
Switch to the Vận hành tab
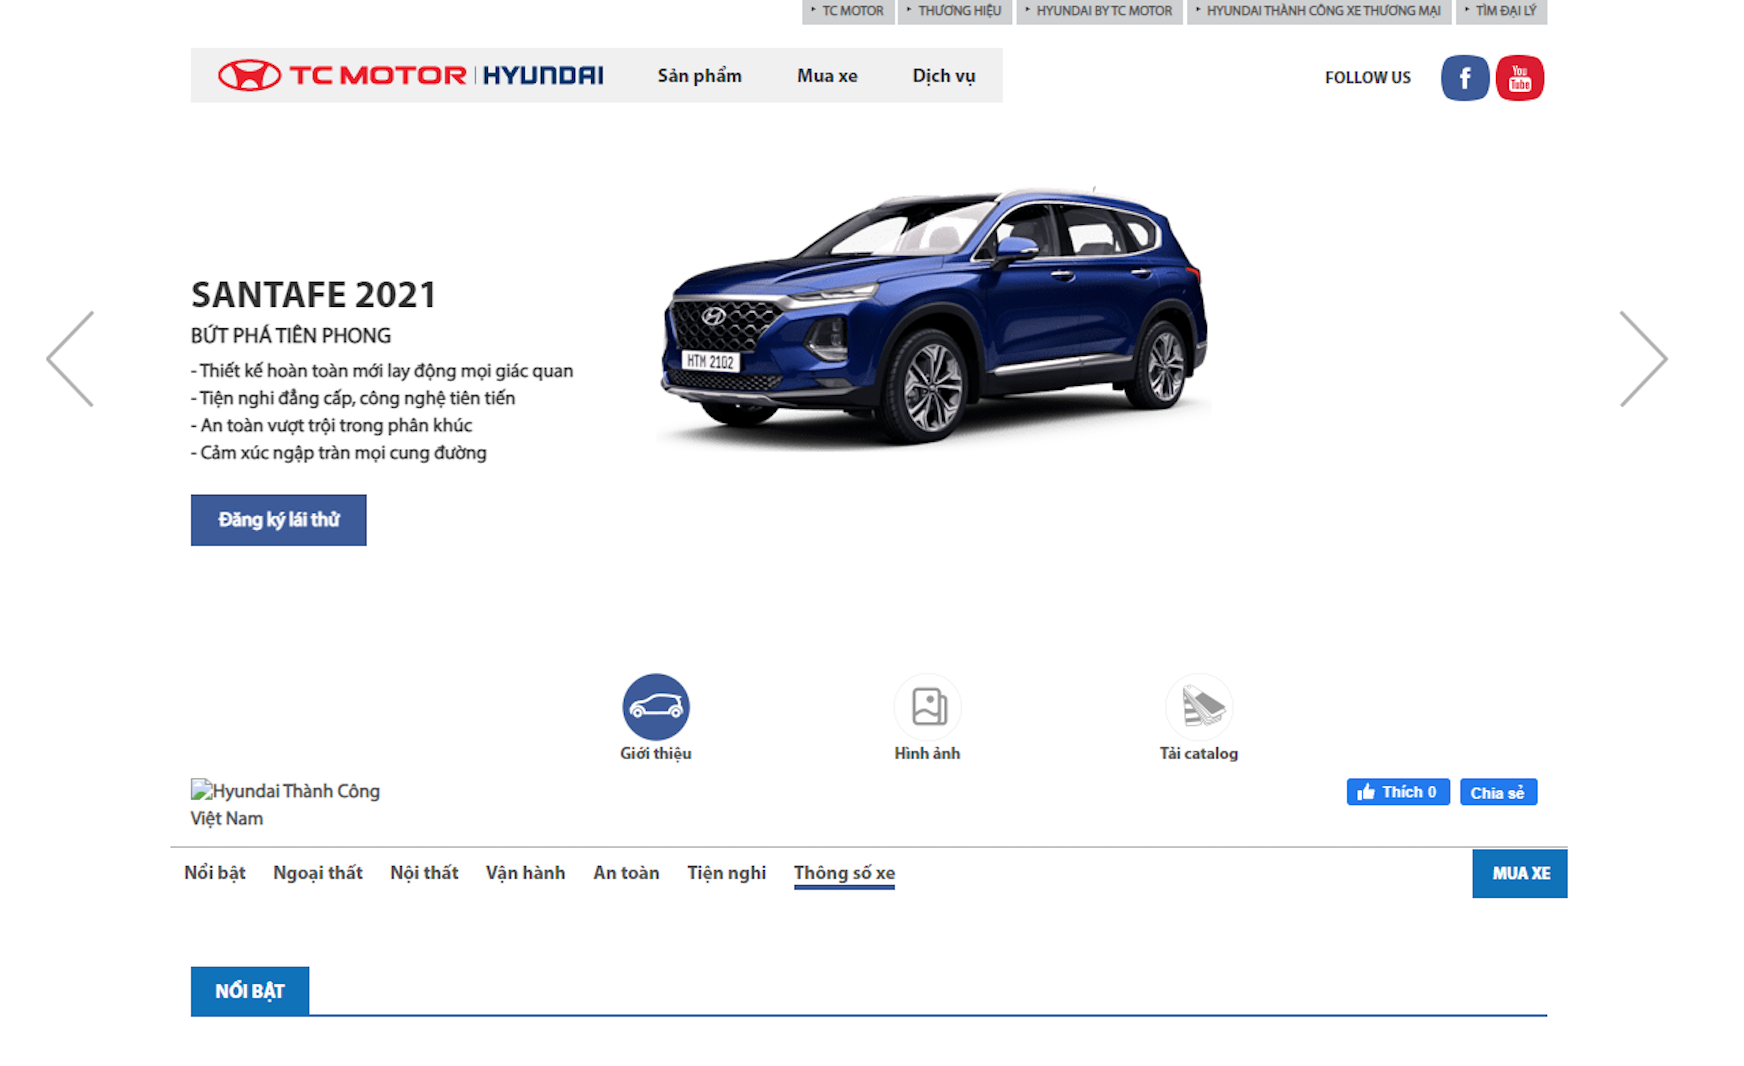tap(526, 873)
